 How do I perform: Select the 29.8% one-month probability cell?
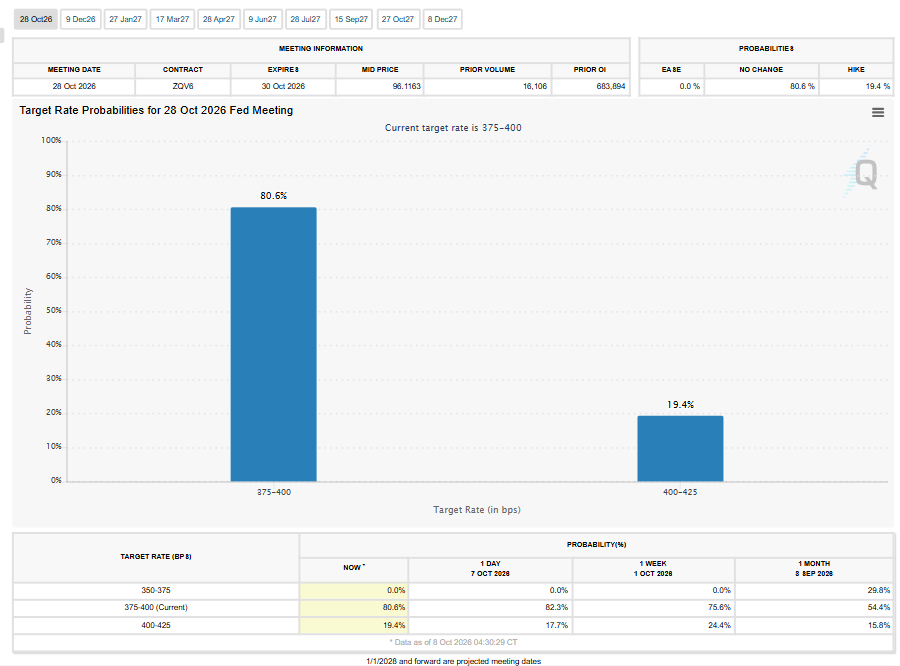pyautogui.click(x=814, y=590)
